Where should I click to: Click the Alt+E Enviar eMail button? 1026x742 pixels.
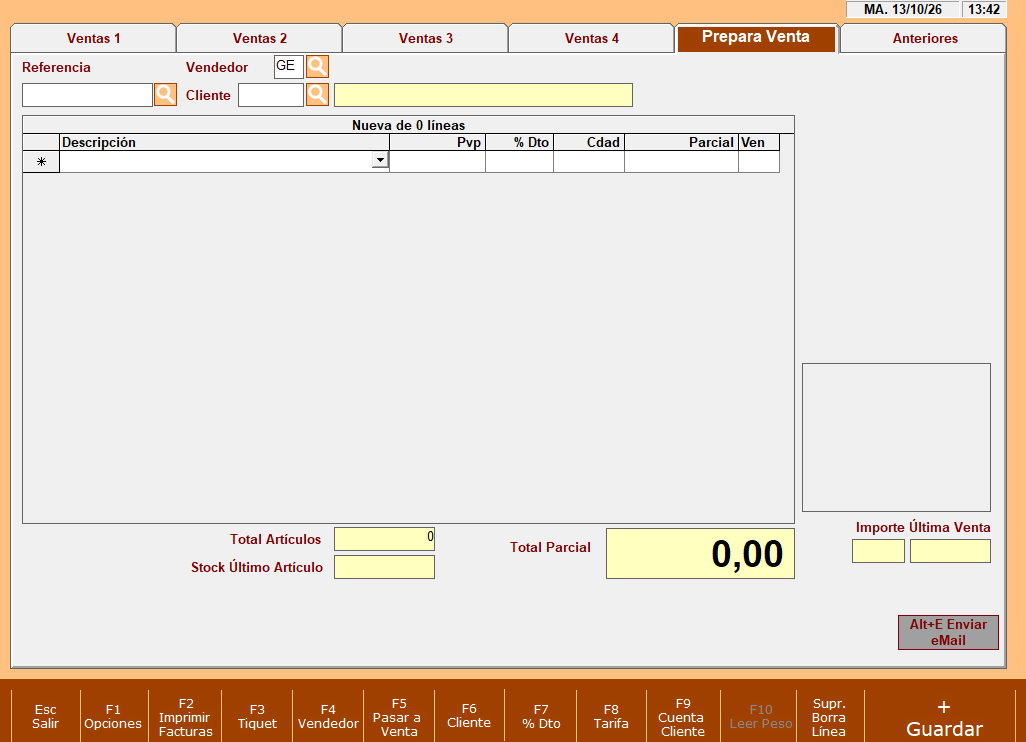click(x=948, y=632)
